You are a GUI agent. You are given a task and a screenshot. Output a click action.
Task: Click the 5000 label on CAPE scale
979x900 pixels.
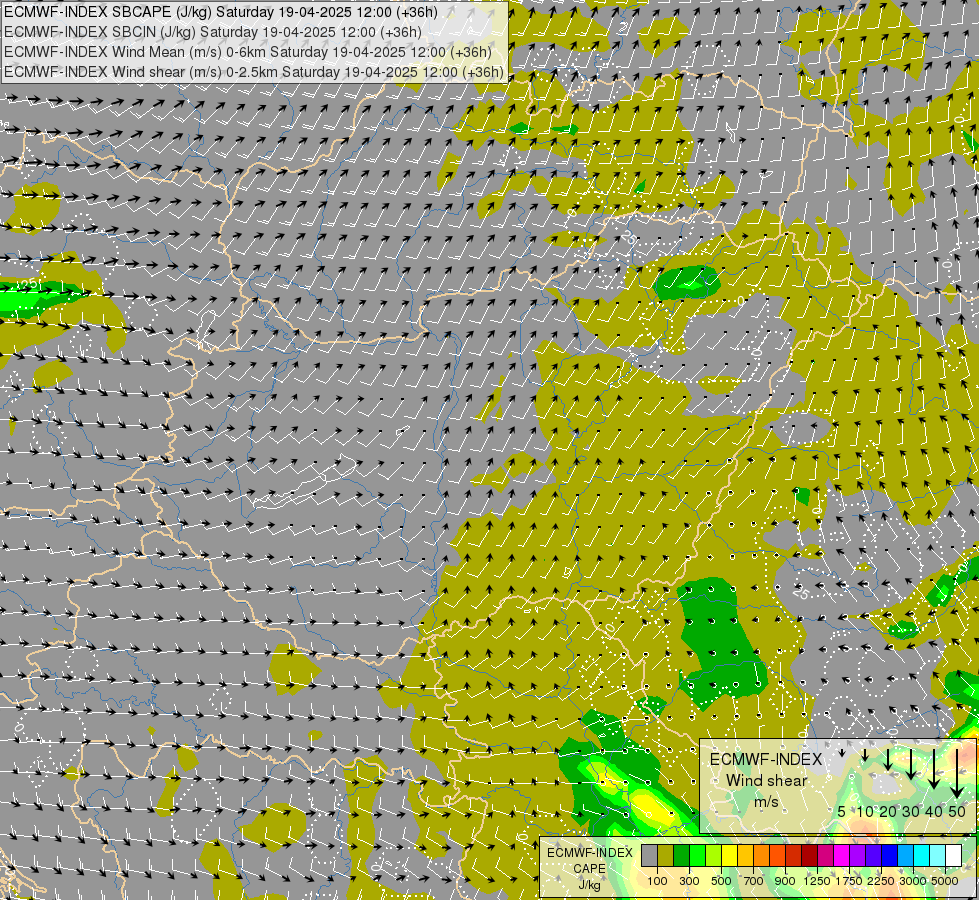tap(945, 881)
